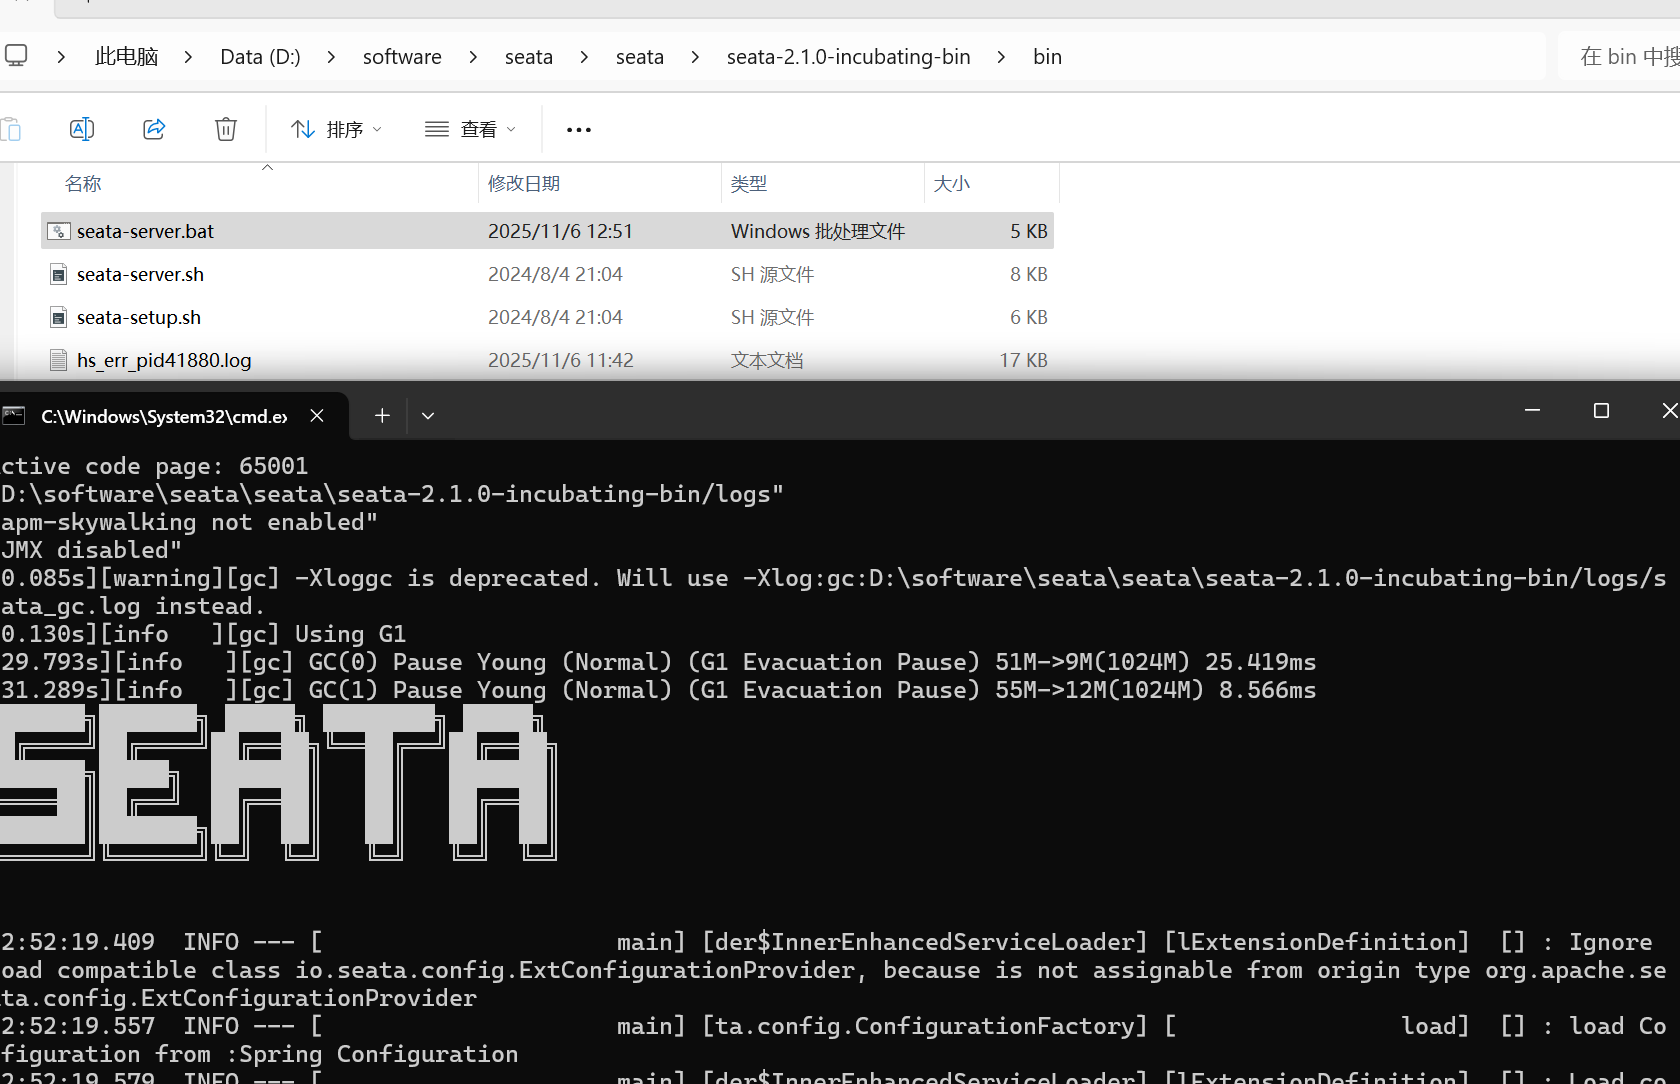Screen dimensions: 1680x1084
Task: Select seata-setup.sh file name
Action: 139,317
